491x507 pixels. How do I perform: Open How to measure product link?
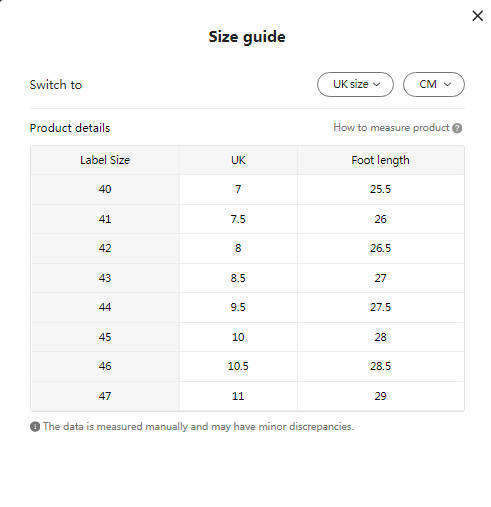[391, 128]
